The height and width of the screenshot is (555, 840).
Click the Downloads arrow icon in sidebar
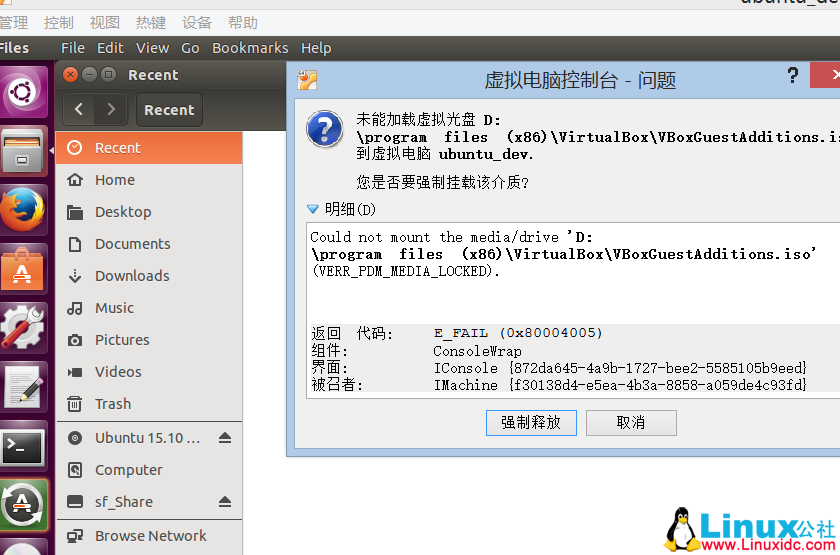74,276
